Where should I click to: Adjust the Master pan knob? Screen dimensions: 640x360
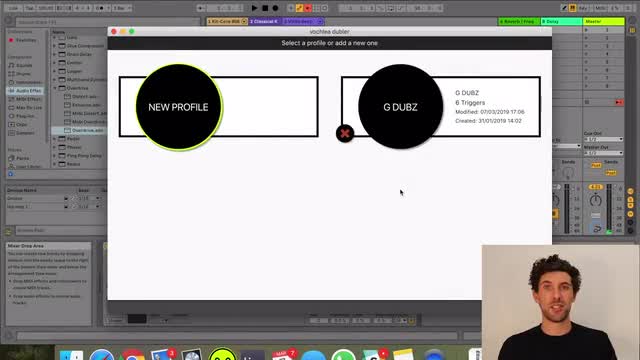tap(596, 200)
